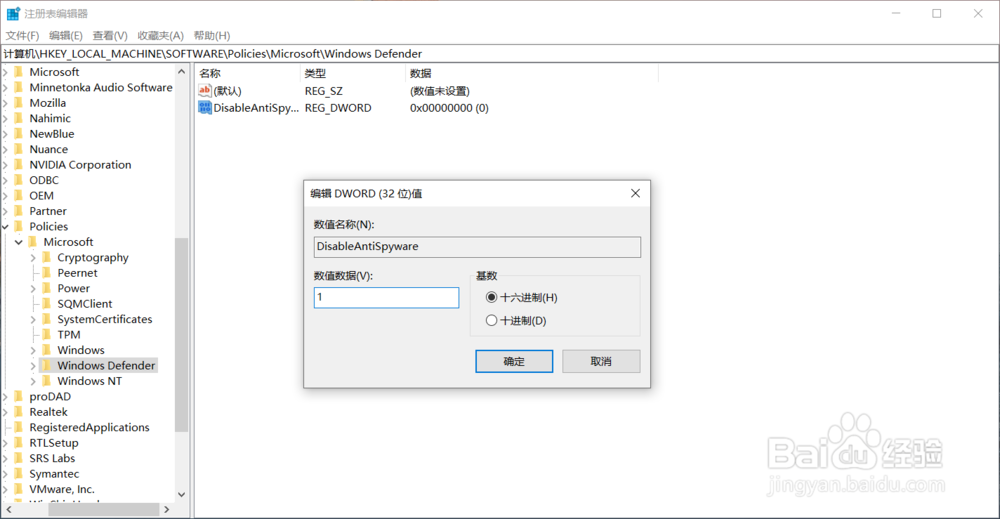Click the Policies folder icon
Viewport: 1000px width, 519px height.
pos(18,226)
